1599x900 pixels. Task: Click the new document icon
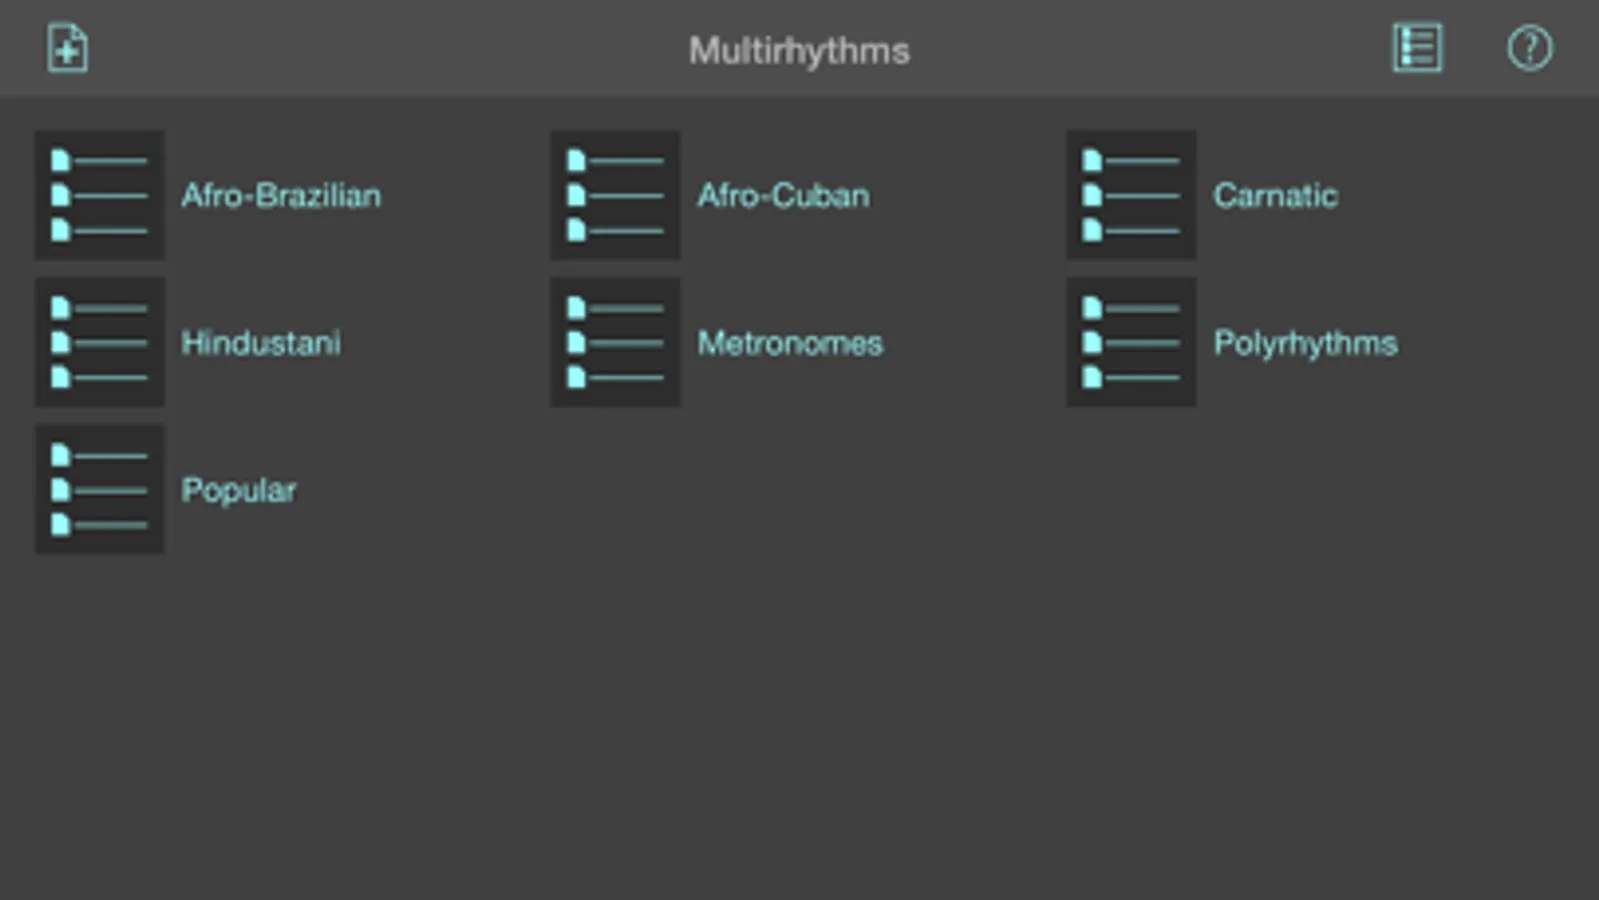pyautogui.click(x=67, y=48)
